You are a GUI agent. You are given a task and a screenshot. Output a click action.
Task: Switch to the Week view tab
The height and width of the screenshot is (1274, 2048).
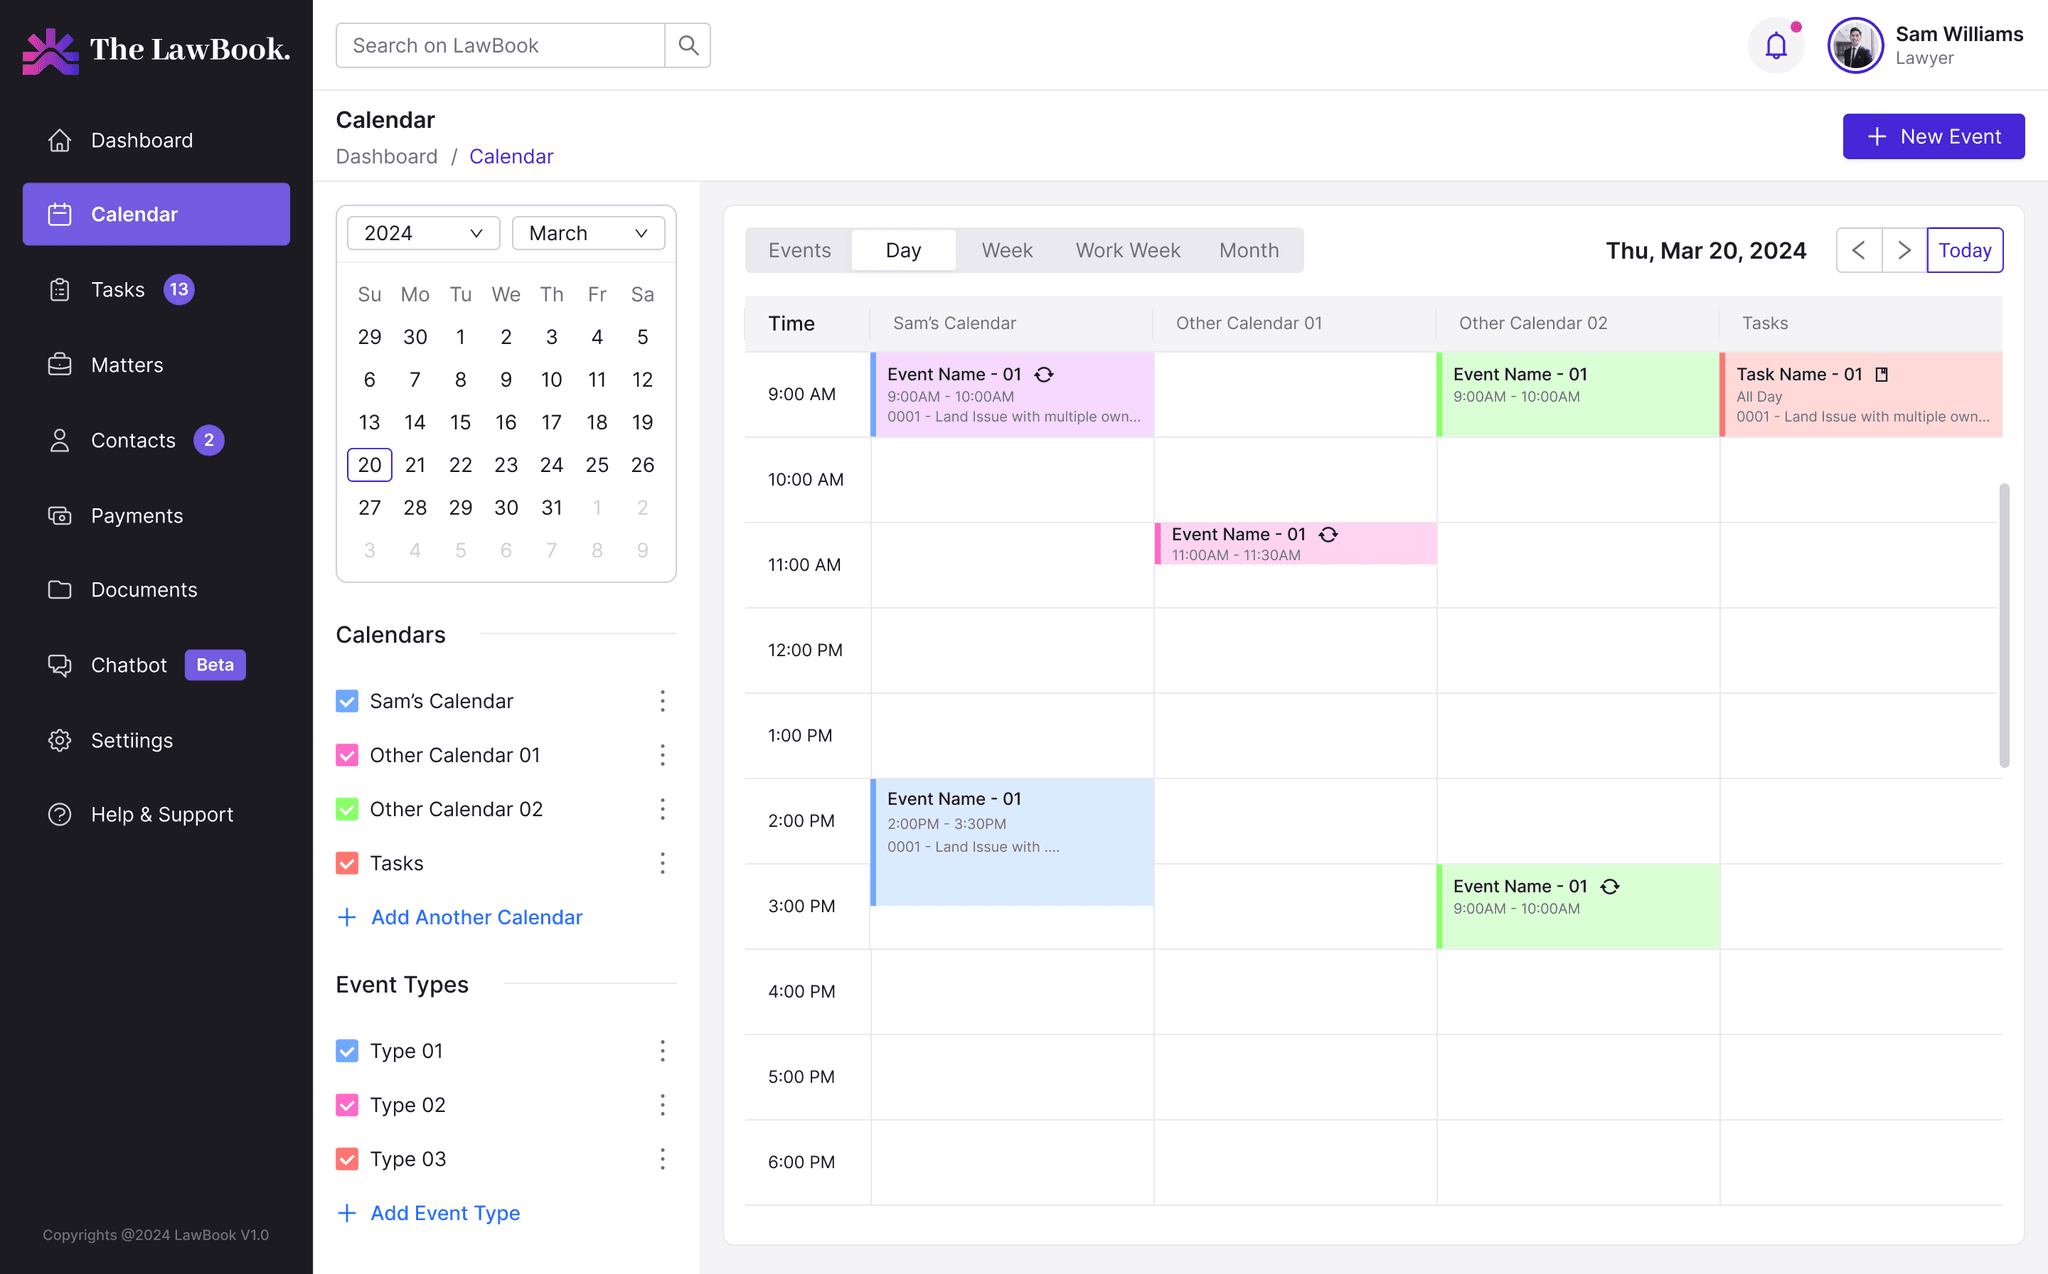(x=1007, y=250)
